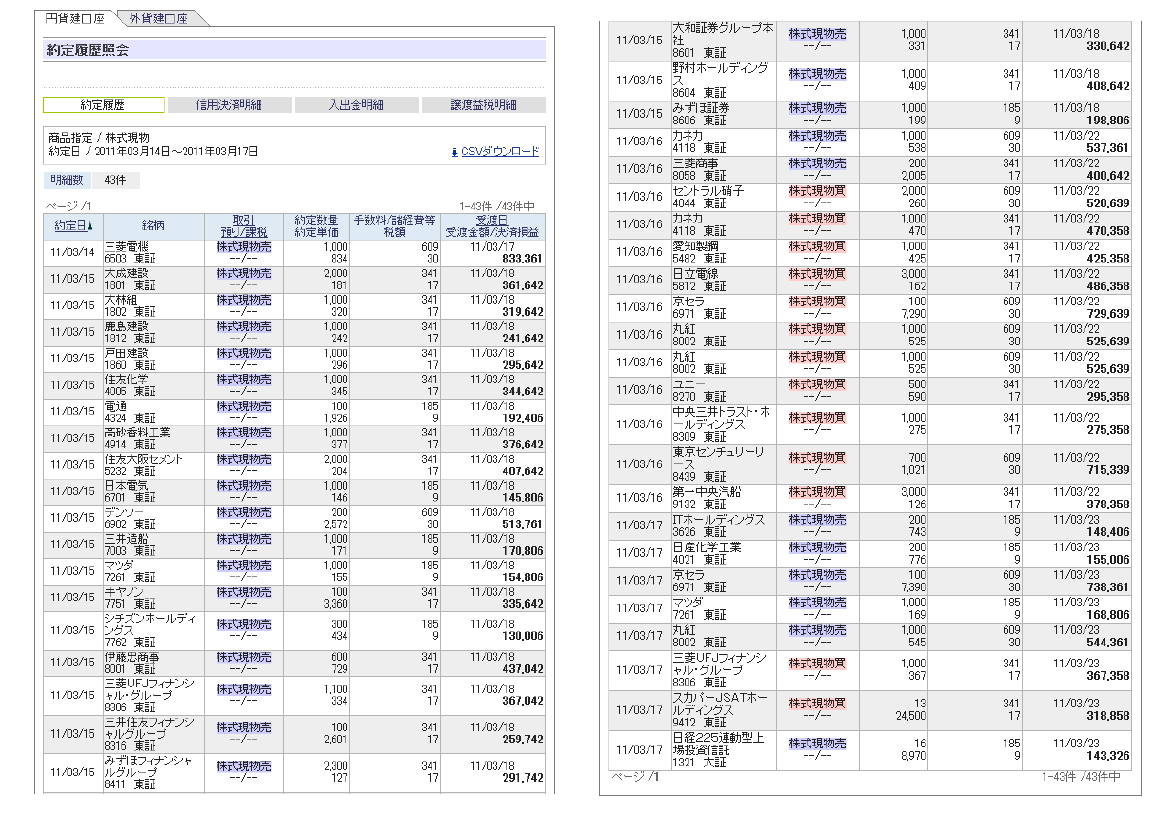The image size is (1162, 813).
Task: Click the 手数料/諸経費等 column header
Action: 394,226
